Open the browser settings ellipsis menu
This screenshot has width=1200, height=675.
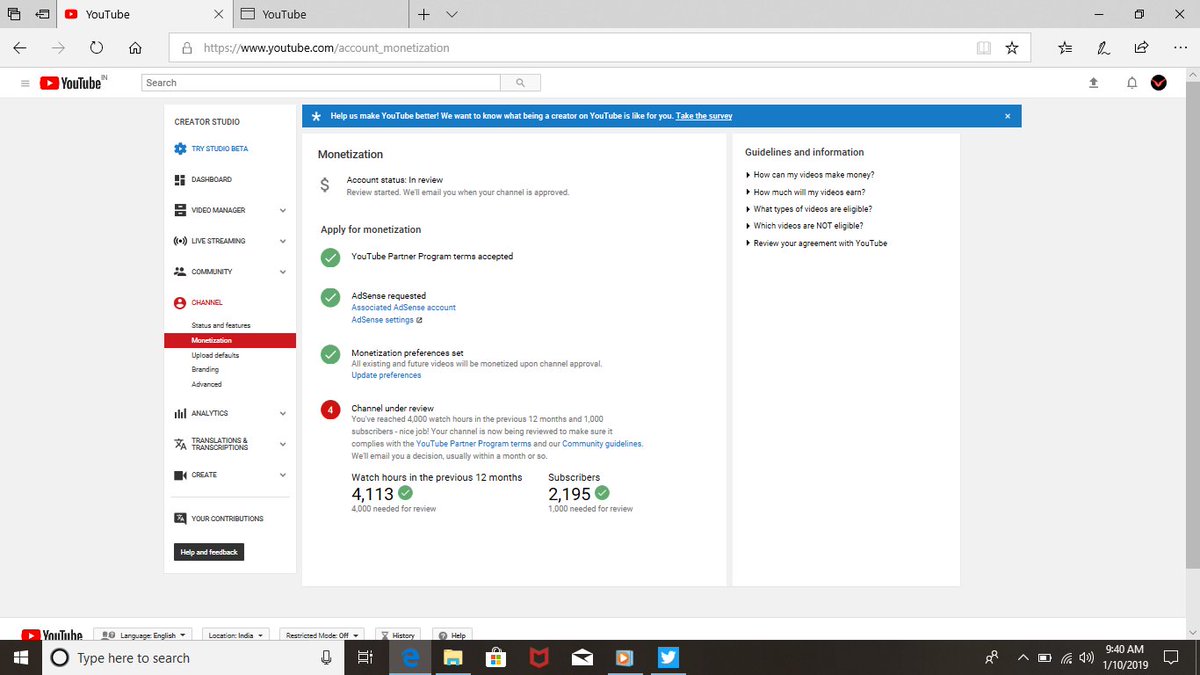1178,47
